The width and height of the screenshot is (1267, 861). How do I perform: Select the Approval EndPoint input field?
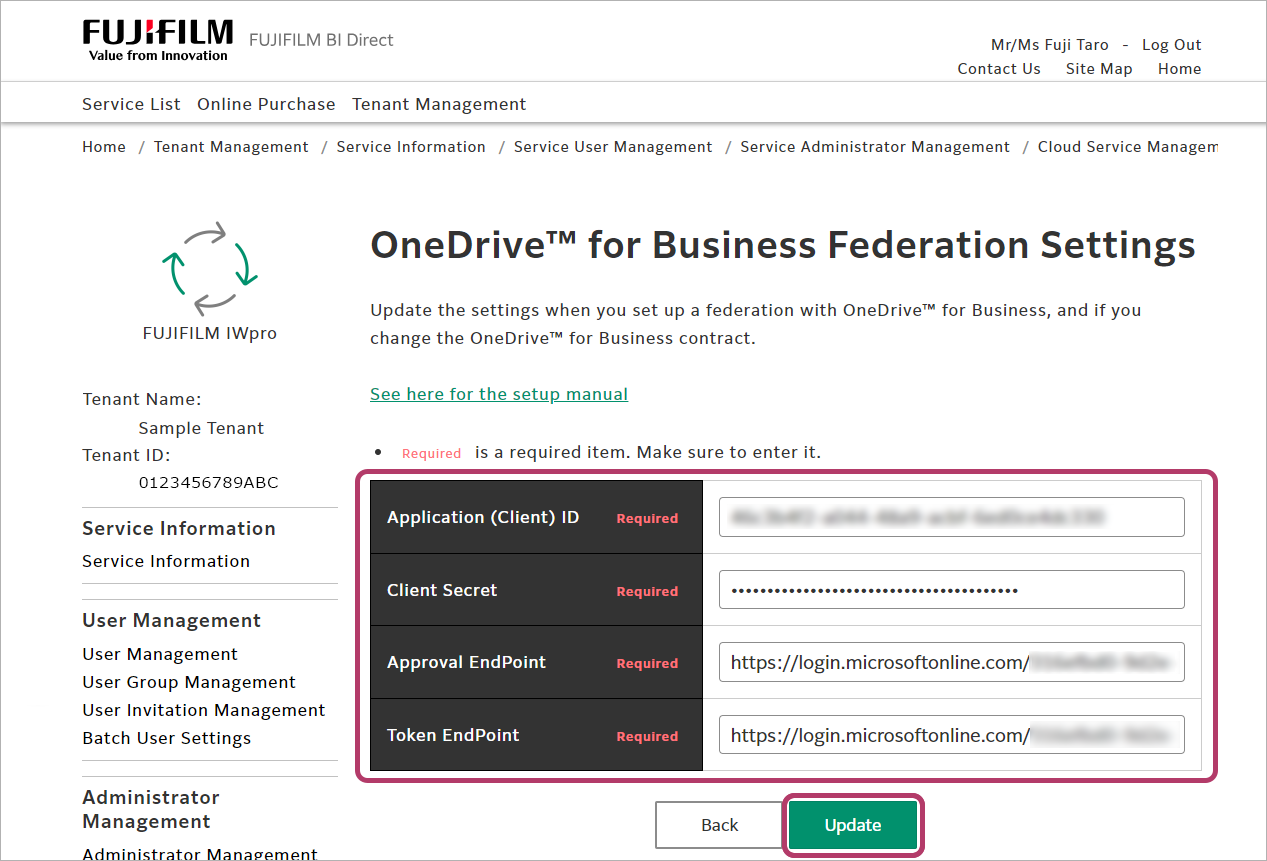click(x=951, y=662)
